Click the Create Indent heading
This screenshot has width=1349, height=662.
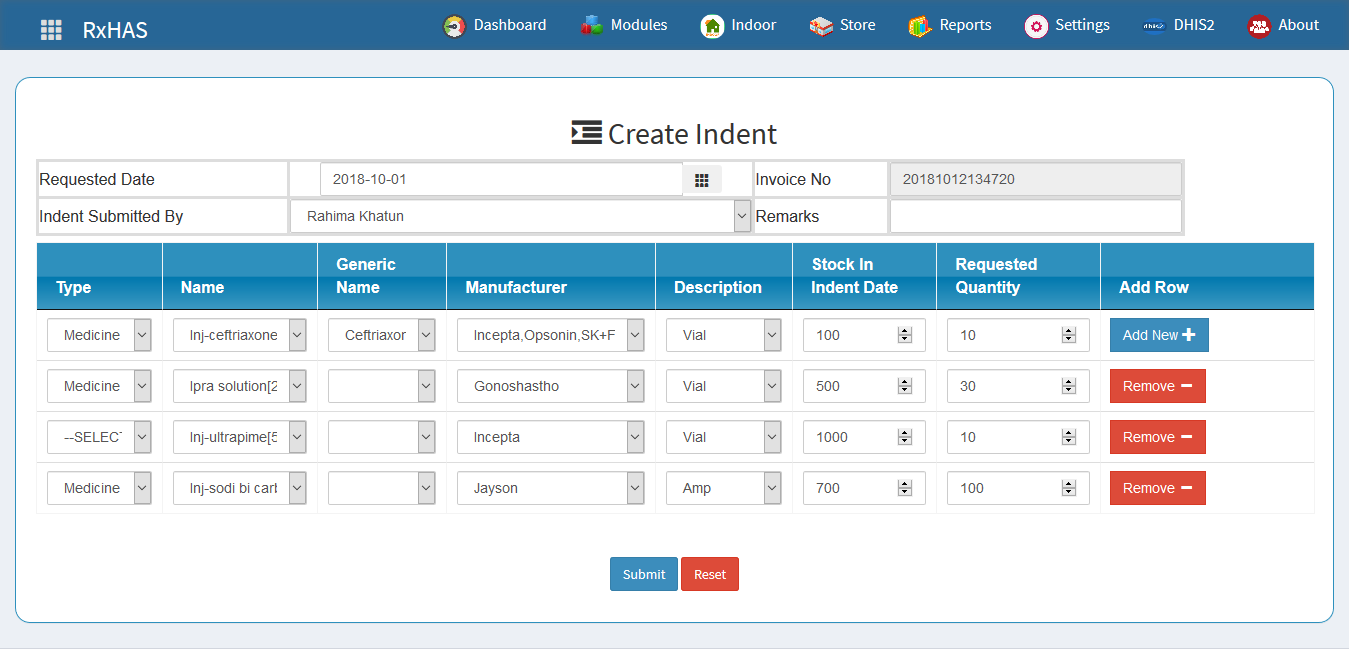click(x=674, y=134)
